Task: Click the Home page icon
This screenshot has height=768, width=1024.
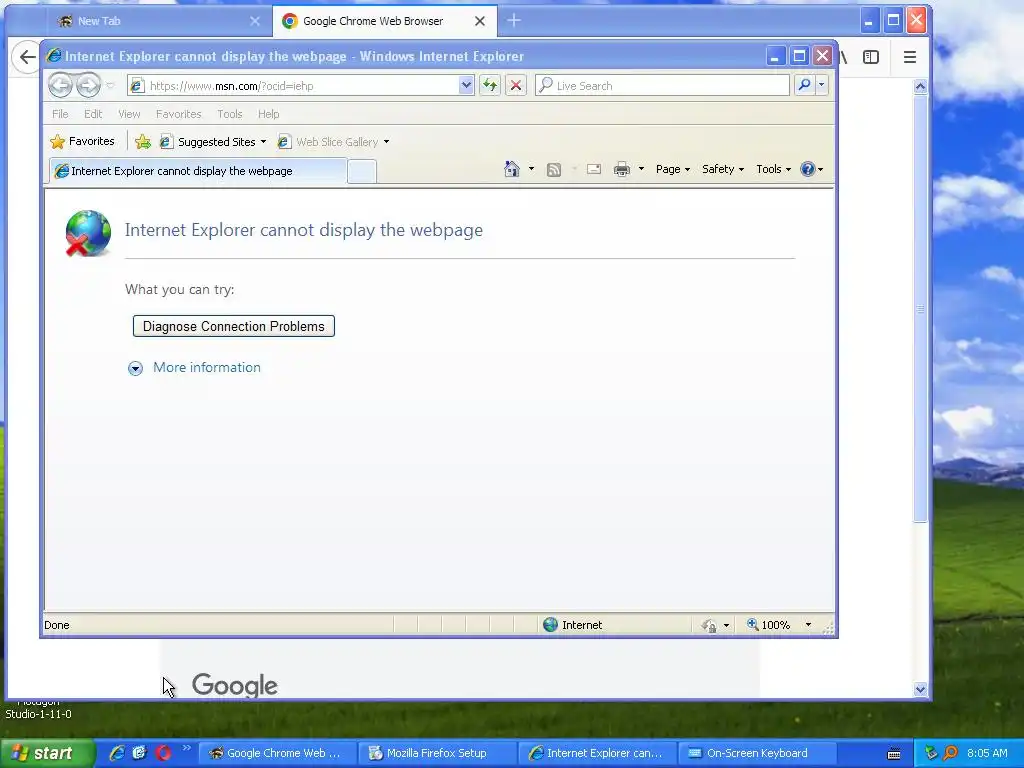Action: [511, 169]
